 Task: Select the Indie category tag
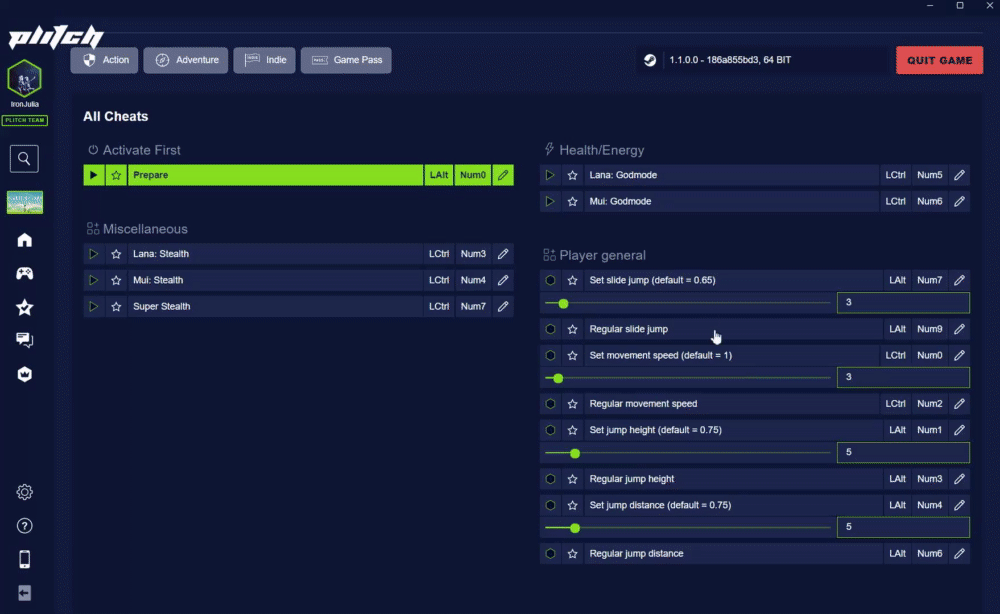pyautogui.click(x=265, y=60)
